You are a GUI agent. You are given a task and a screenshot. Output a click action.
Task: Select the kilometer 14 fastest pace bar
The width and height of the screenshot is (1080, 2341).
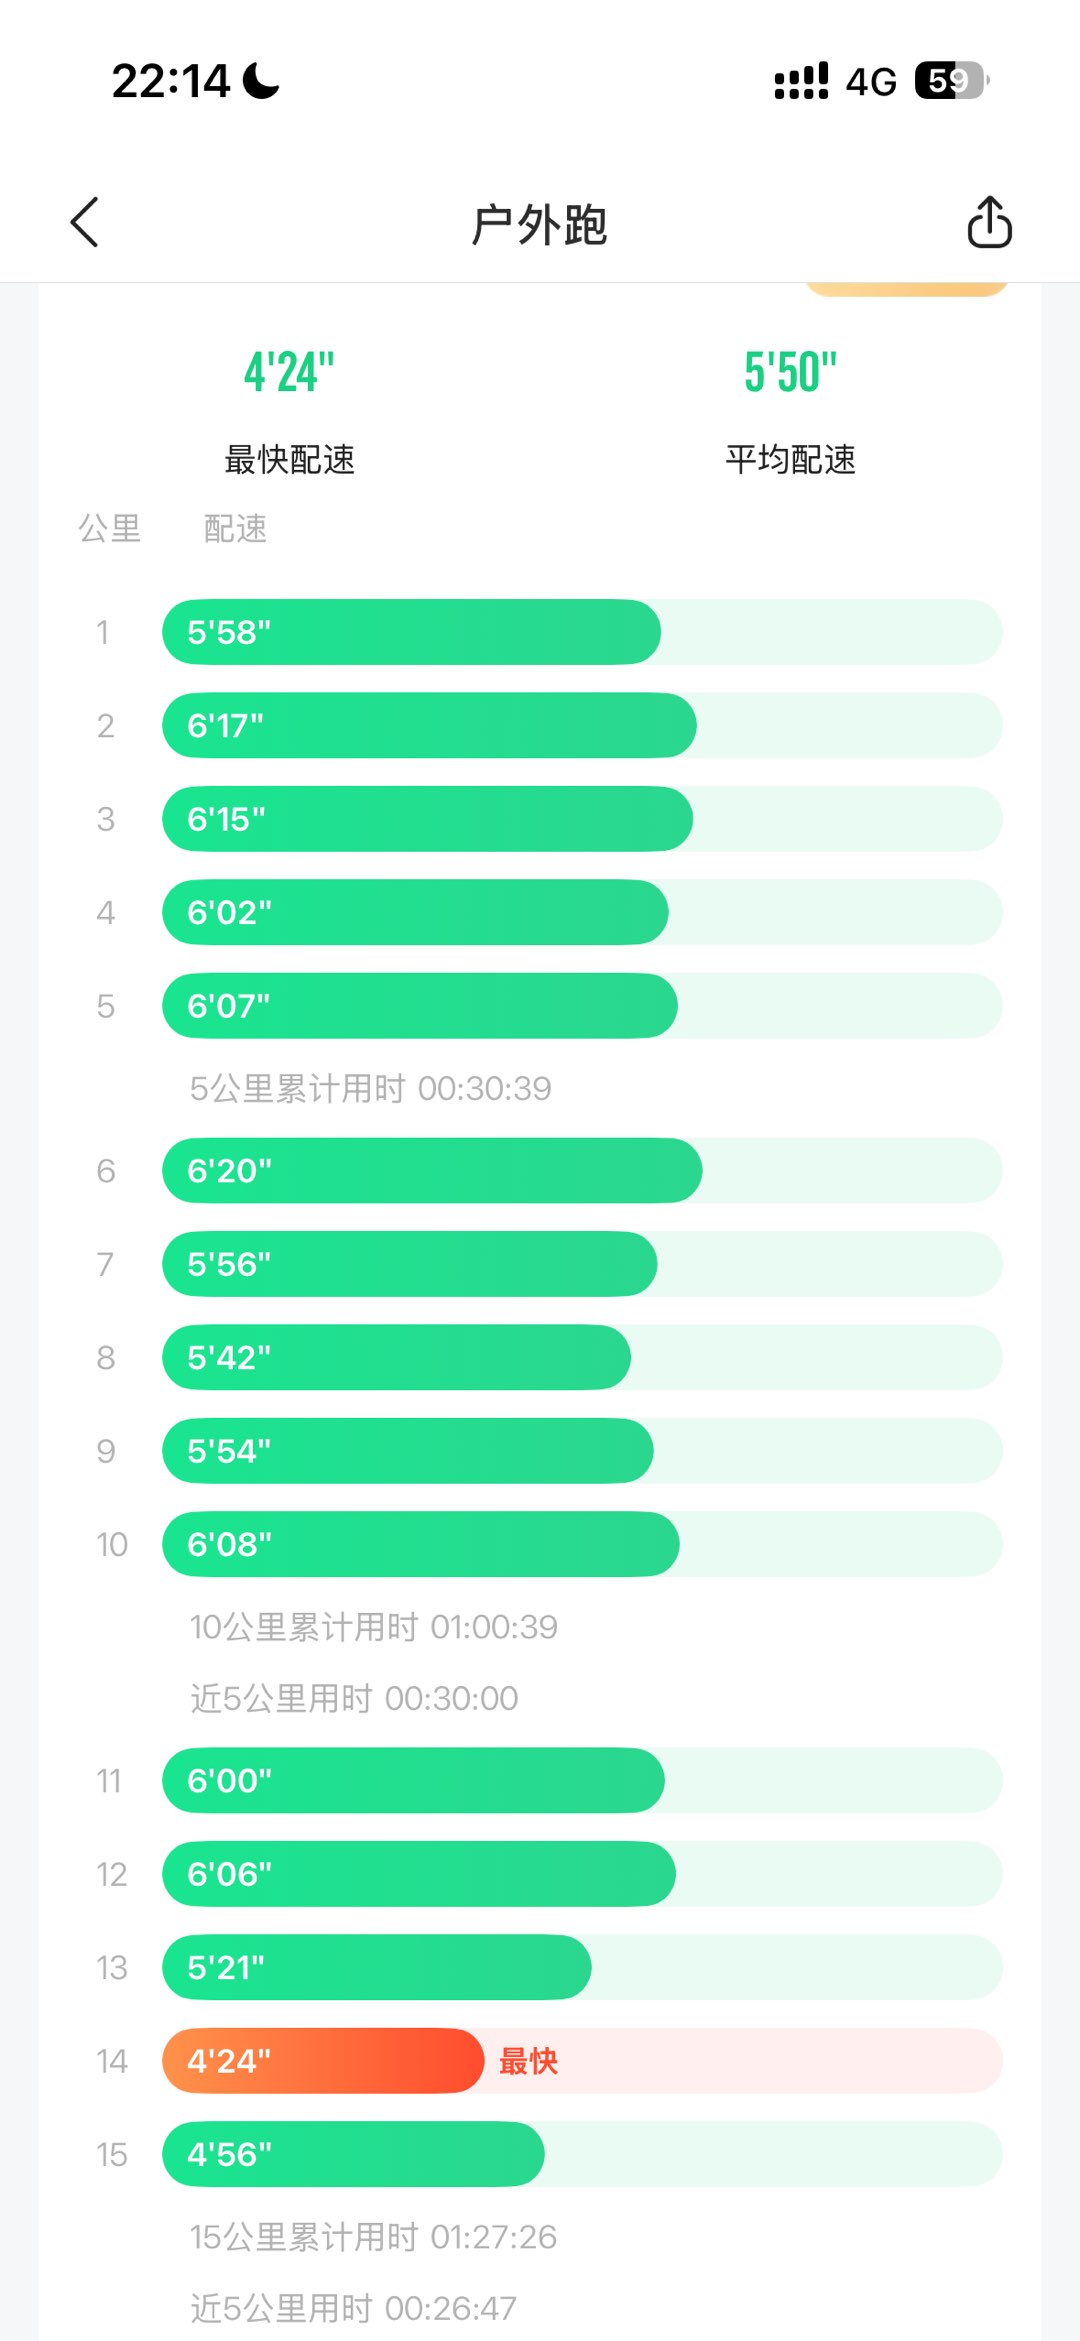[323, 2061]
